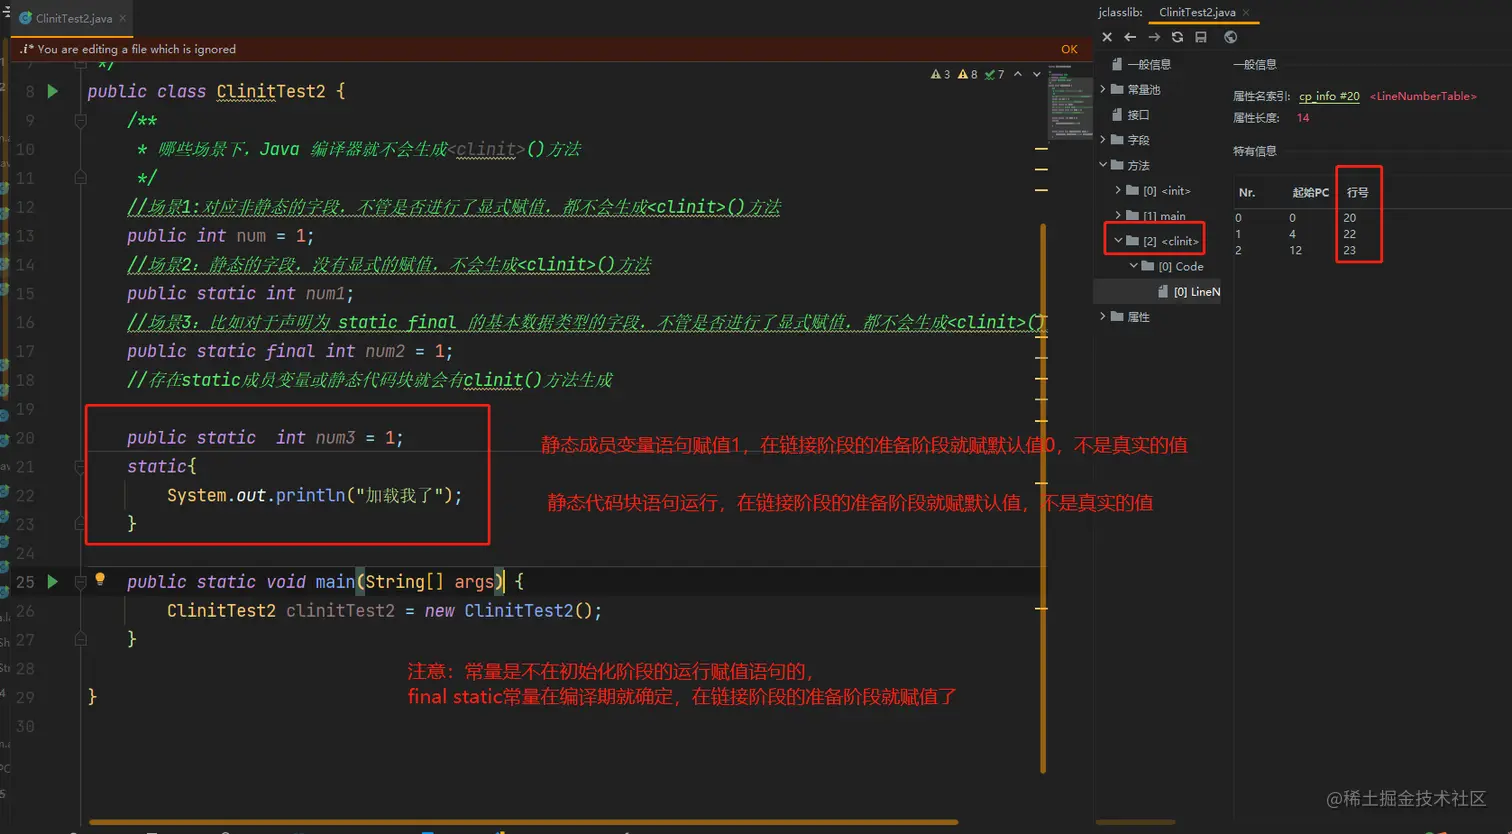Close the ClinitTest2.java editor tab
Screen dimensions: 1512x834
click(123, 18)
